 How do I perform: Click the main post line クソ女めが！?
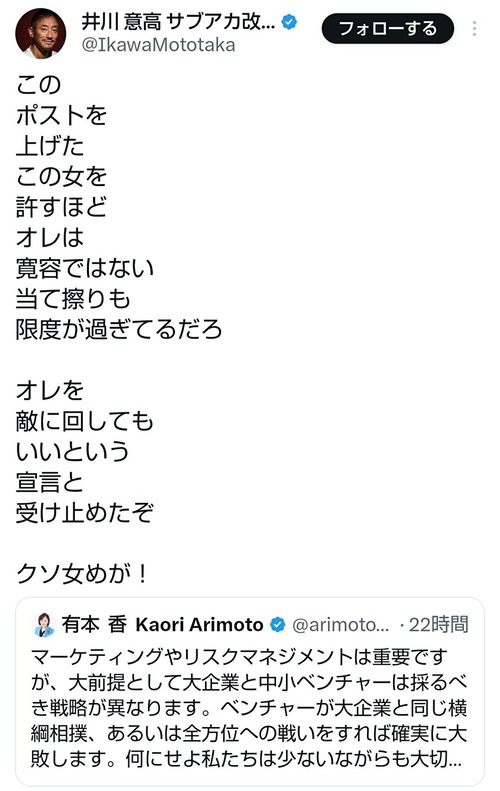pos(82,574)
